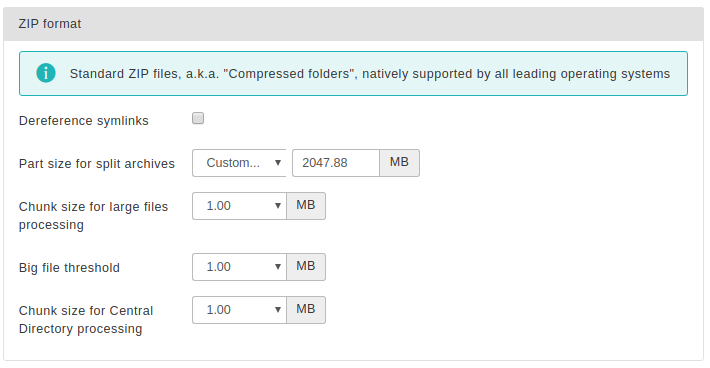Click the arrow on Central Directory chunk select
Viewport: 710px width, 368px height.
278,310
